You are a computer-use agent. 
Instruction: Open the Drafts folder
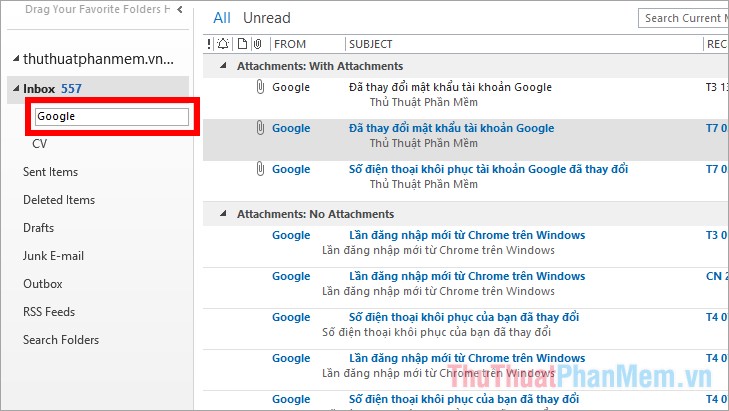39,228
